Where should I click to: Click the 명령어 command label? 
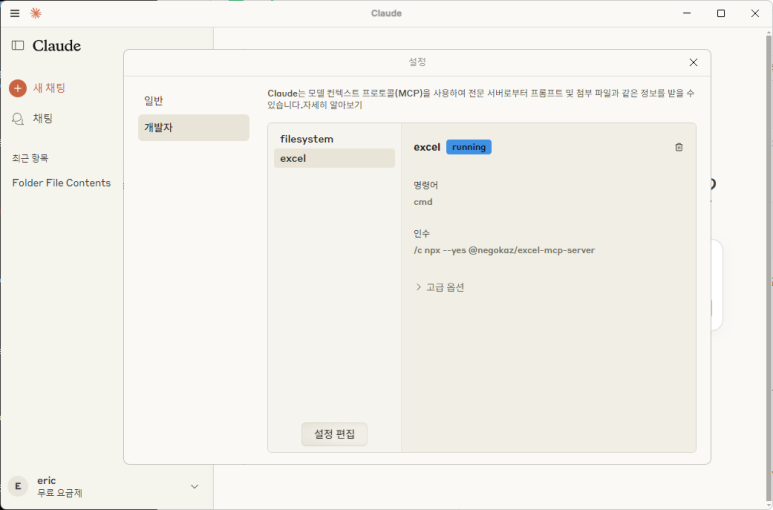click(x=426, y=185)
